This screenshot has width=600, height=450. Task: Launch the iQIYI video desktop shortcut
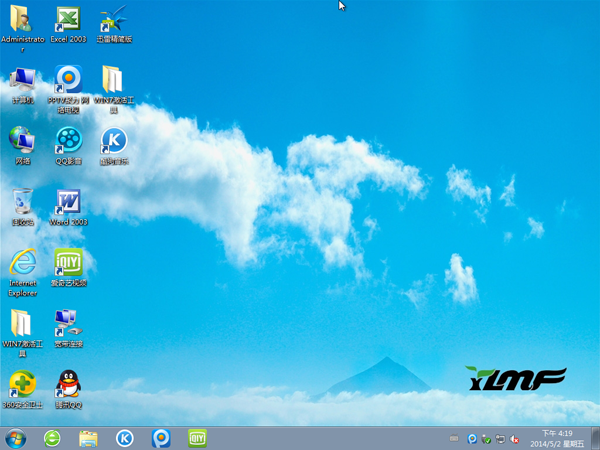click(x=68, y=262)
